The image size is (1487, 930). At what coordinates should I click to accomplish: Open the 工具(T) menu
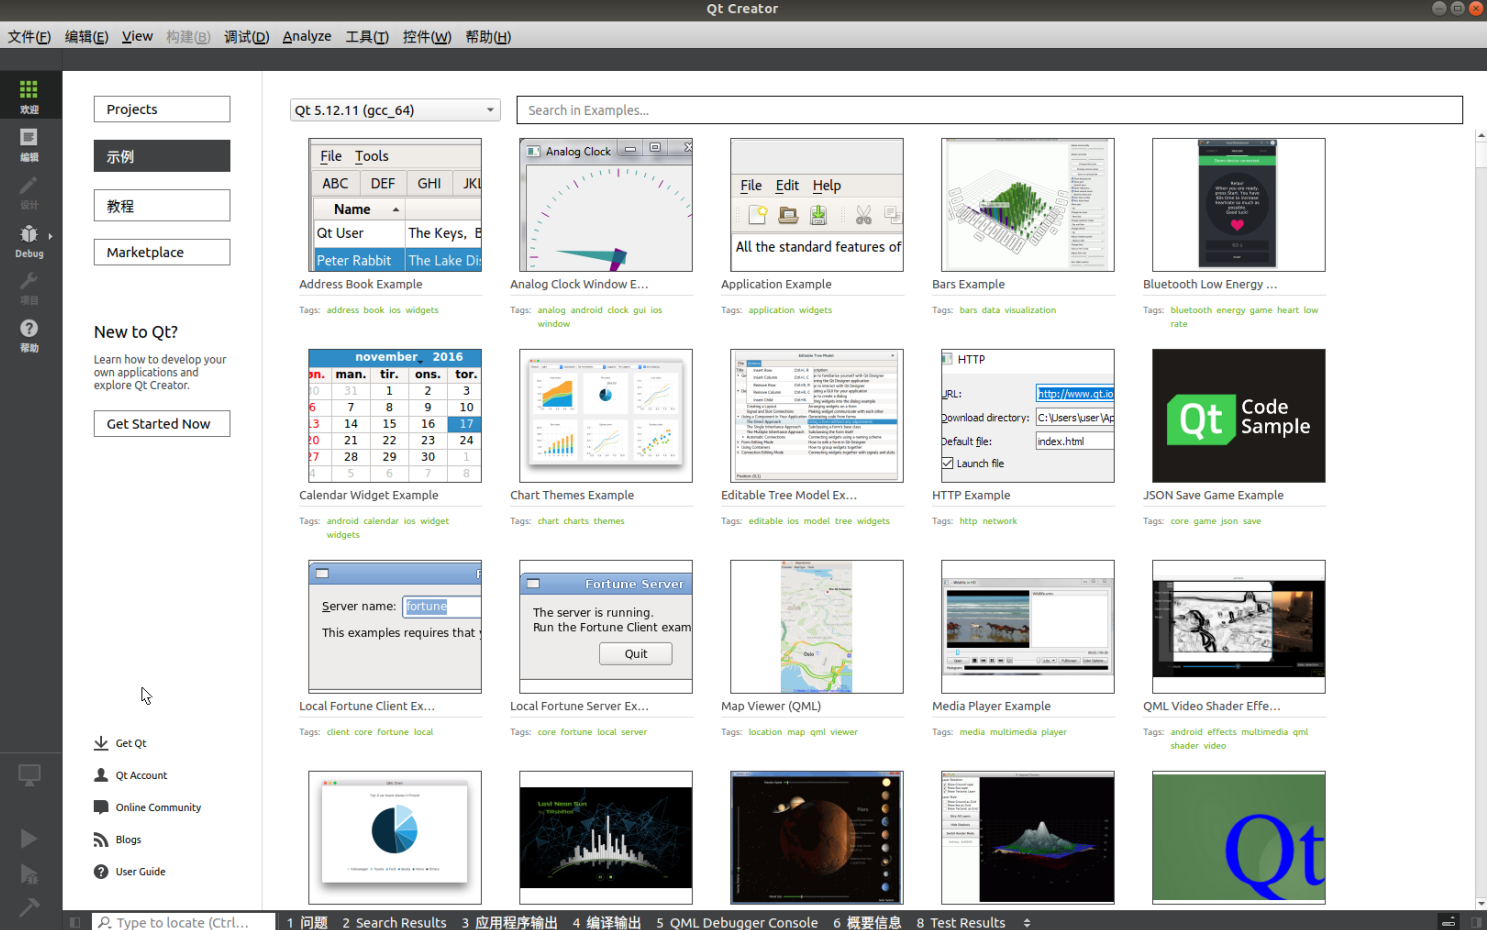pos(366,37)
